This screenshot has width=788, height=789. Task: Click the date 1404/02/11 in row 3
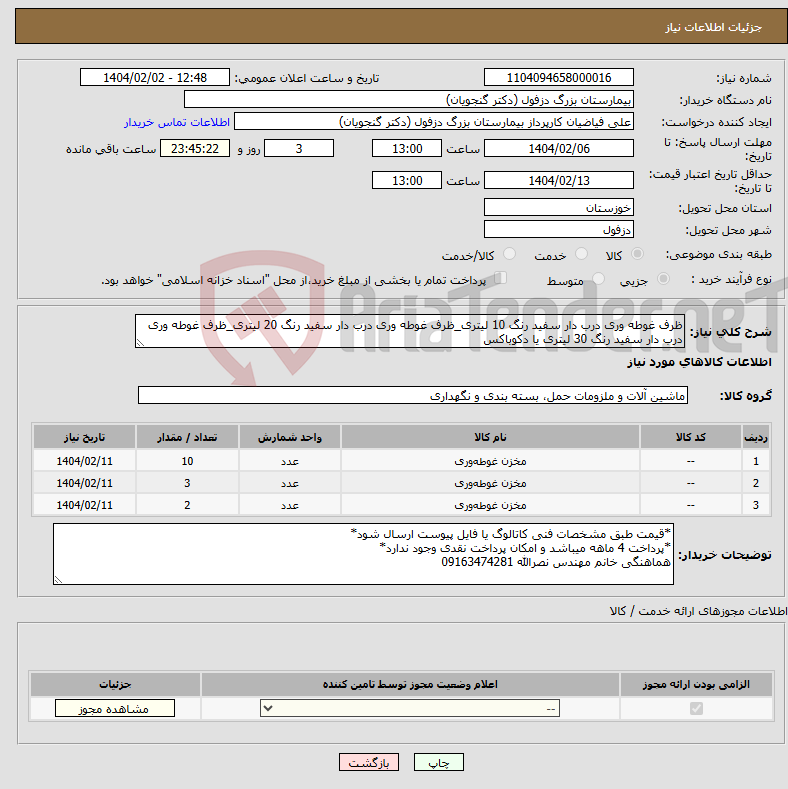click(85, 505)
